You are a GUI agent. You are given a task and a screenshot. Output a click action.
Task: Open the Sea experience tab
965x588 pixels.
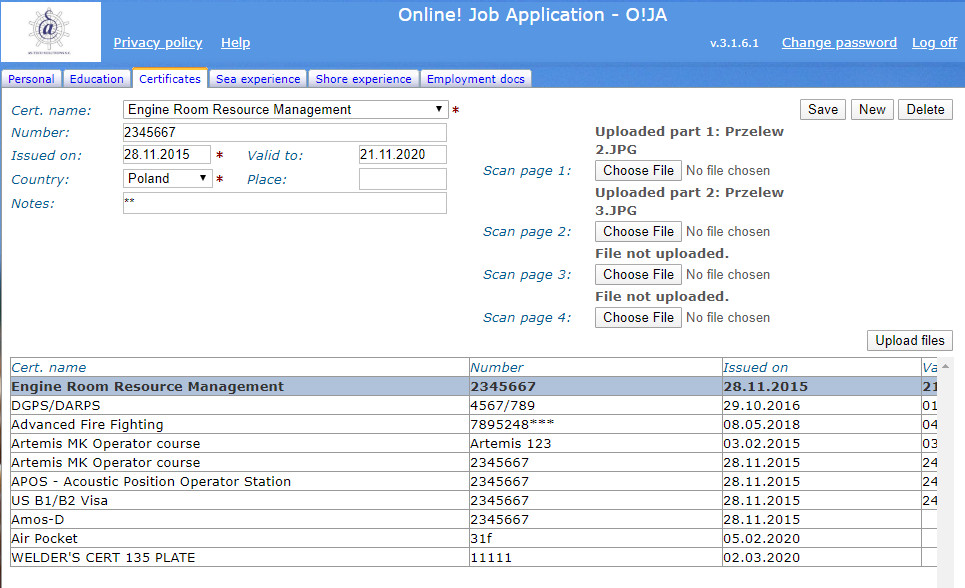click(x=258, y=79)
